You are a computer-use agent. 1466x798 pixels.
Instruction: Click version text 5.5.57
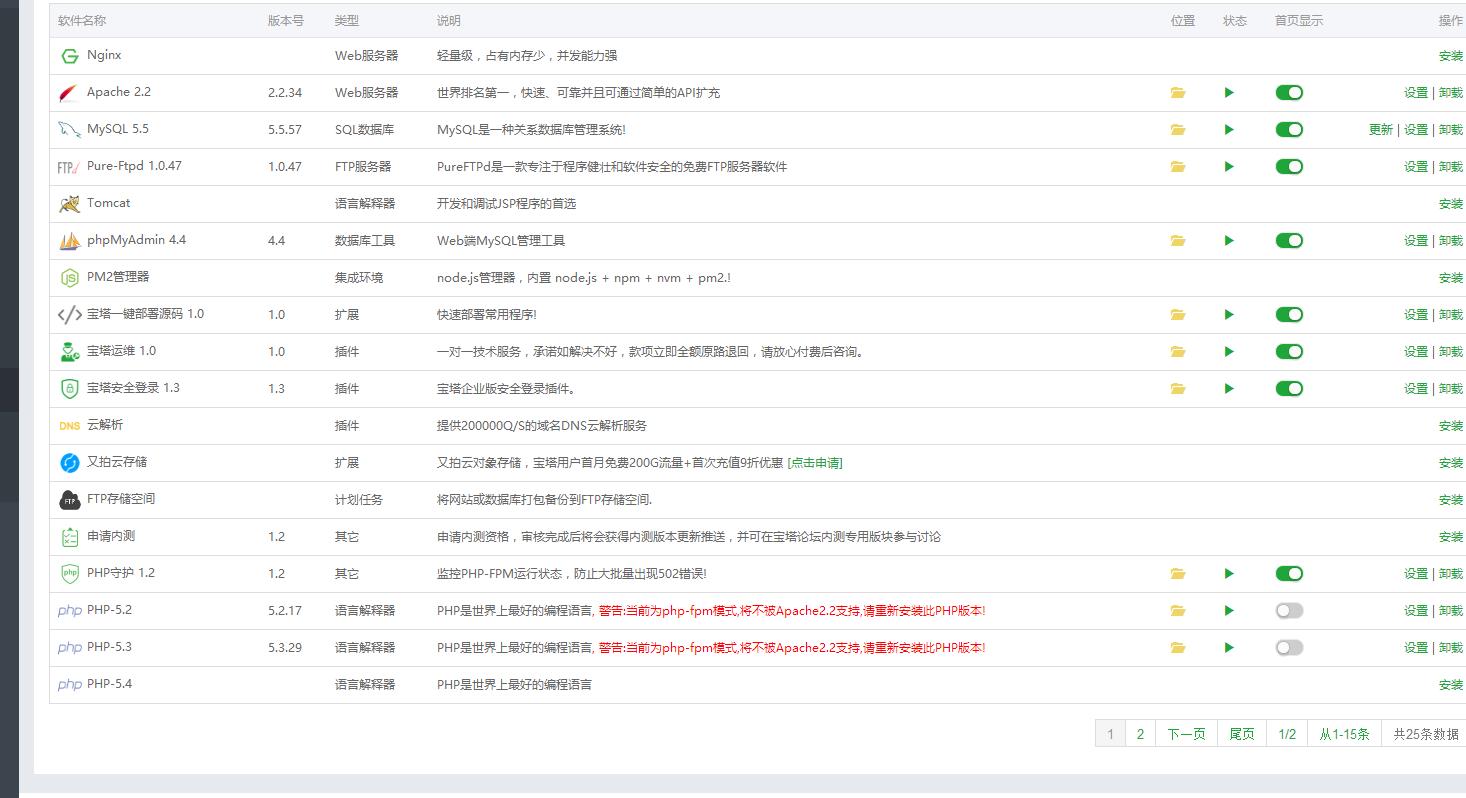click(285, 130)
